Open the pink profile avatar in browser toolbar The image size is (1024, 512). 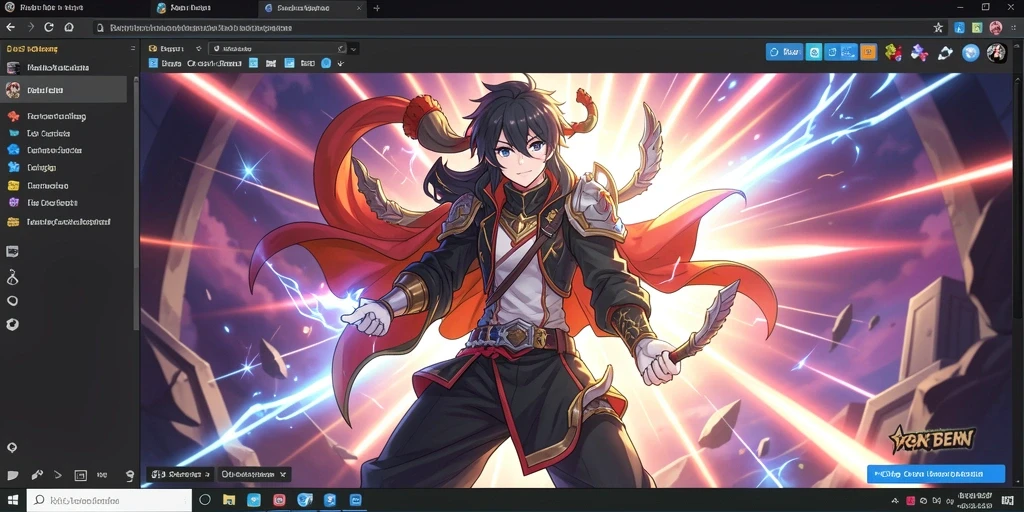995,27
